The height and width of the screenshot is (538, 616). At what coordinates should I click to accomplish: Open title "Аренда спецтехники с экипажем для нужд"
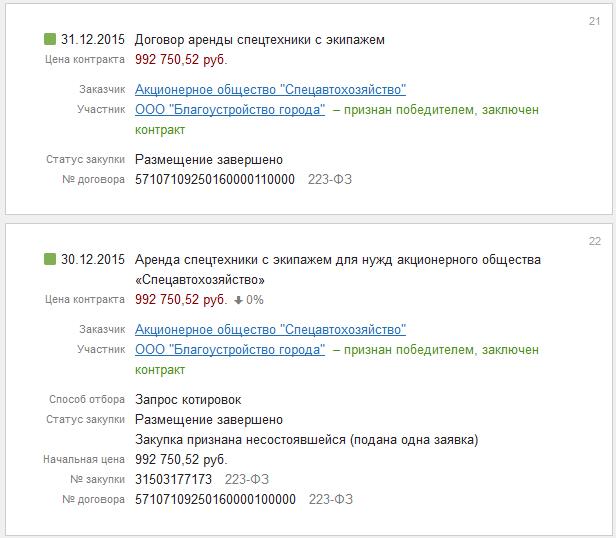click(x=337, y=260)
